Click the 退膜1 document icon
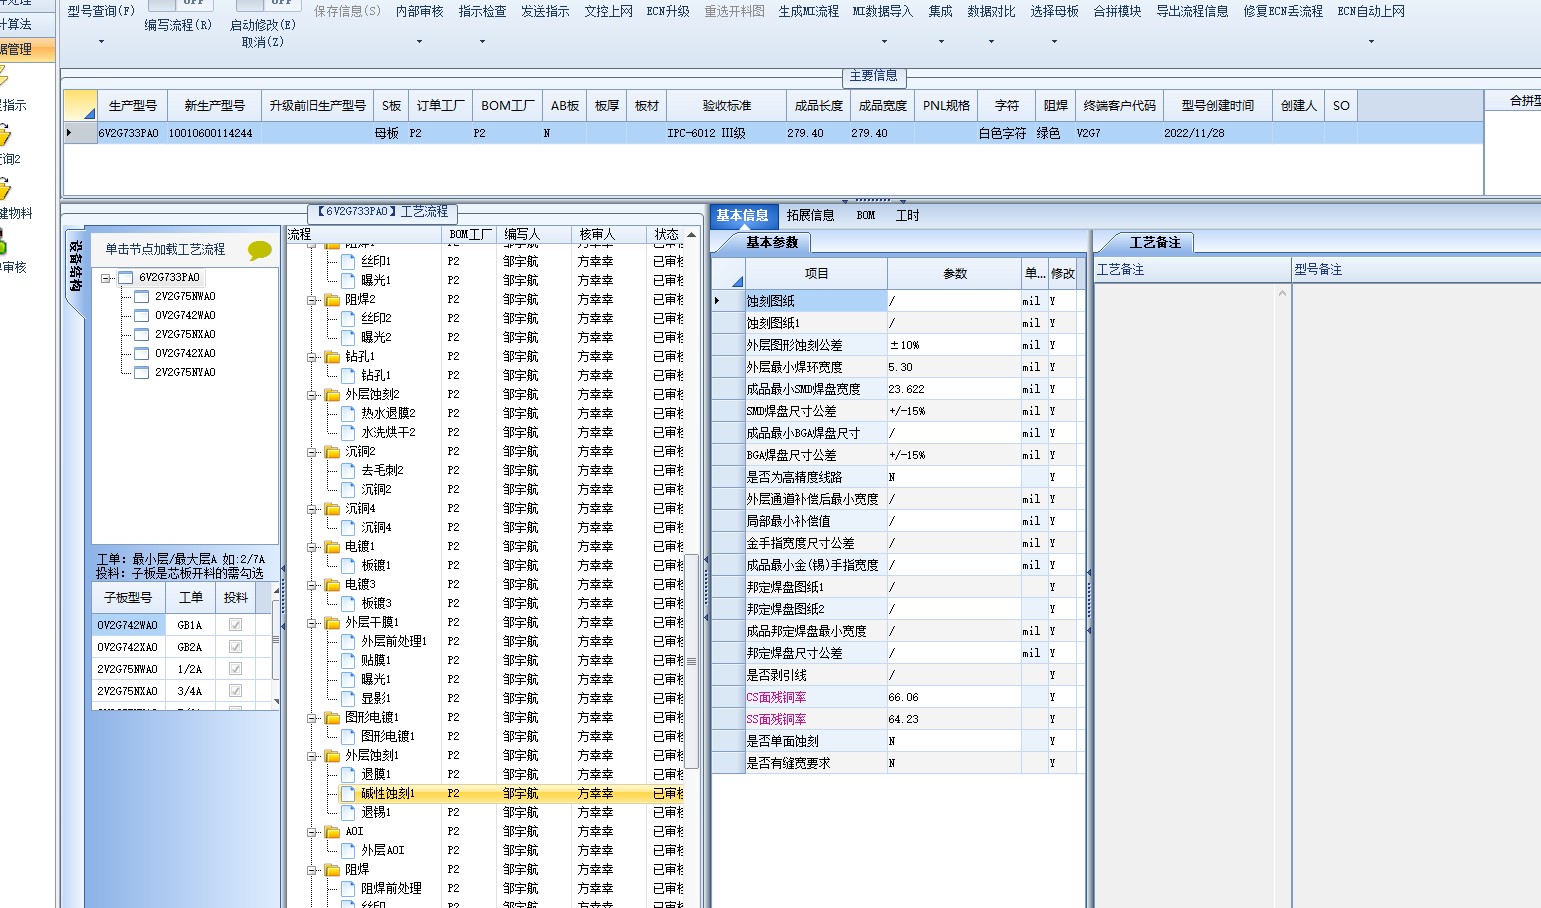 (x=349, y=774)
